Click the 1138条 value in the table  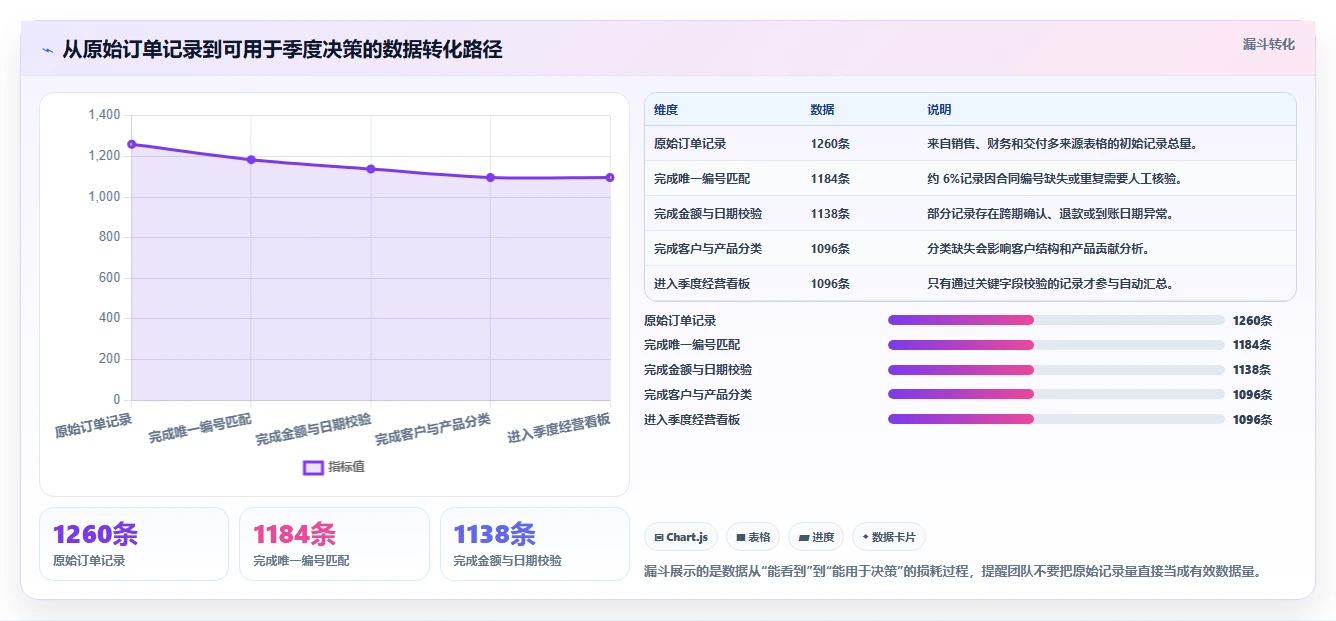coord(830,214)
